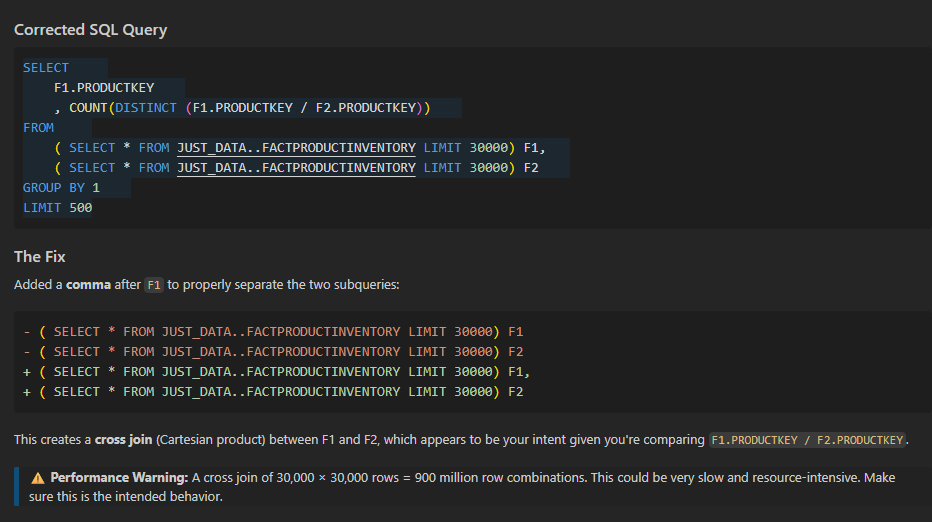The image size is (932, 522).
Task: Click the heading The Fix
Action: (40, 257)
